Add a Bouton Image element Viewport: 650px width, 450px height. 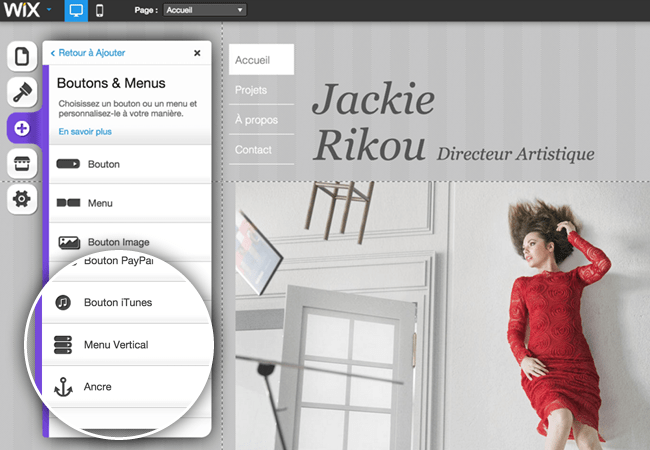(130, 242)
